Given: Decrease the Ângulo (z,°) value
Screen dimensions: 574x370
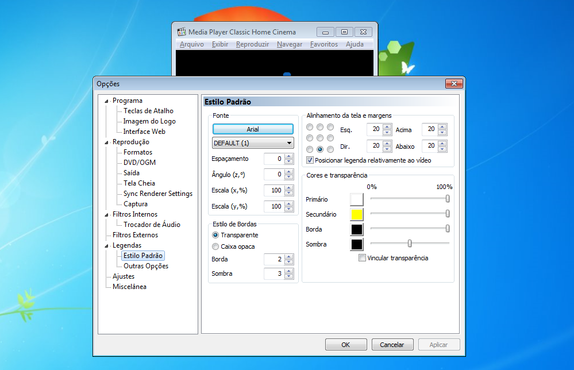Looking at the screenshot, I should coord(289,177).
